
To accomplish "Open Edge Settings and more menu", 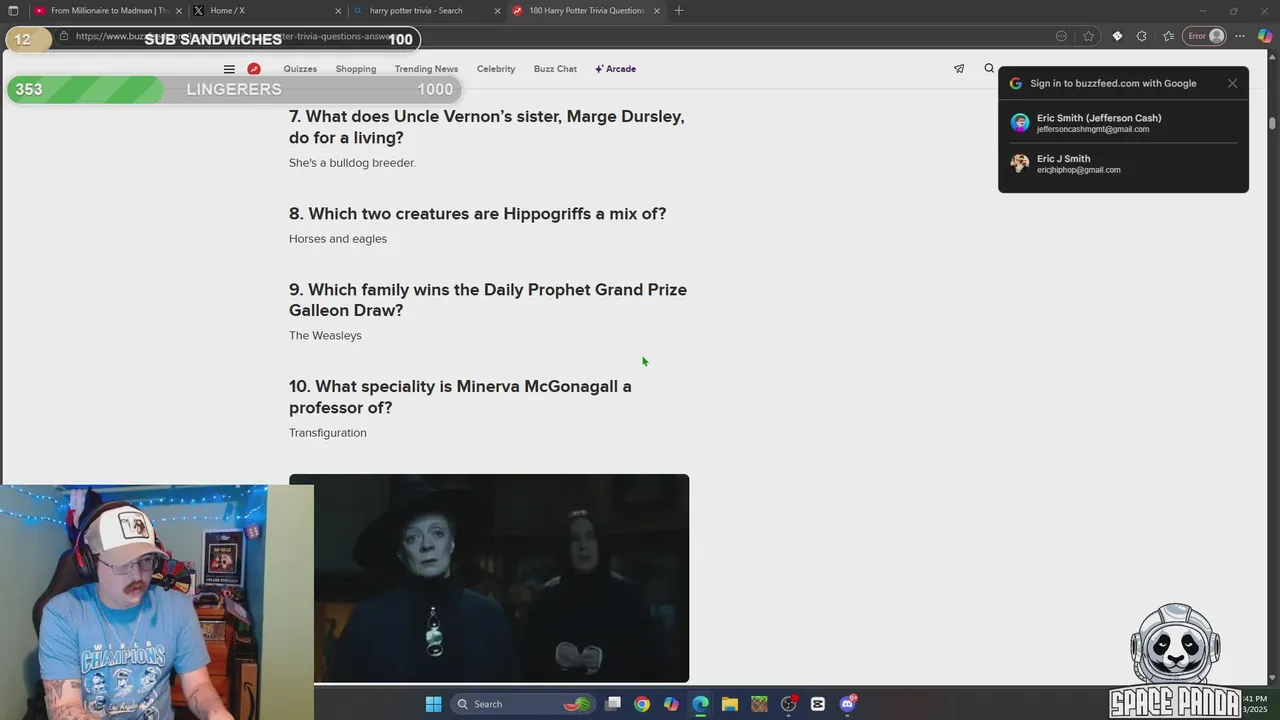I will tap(1240, 36).
